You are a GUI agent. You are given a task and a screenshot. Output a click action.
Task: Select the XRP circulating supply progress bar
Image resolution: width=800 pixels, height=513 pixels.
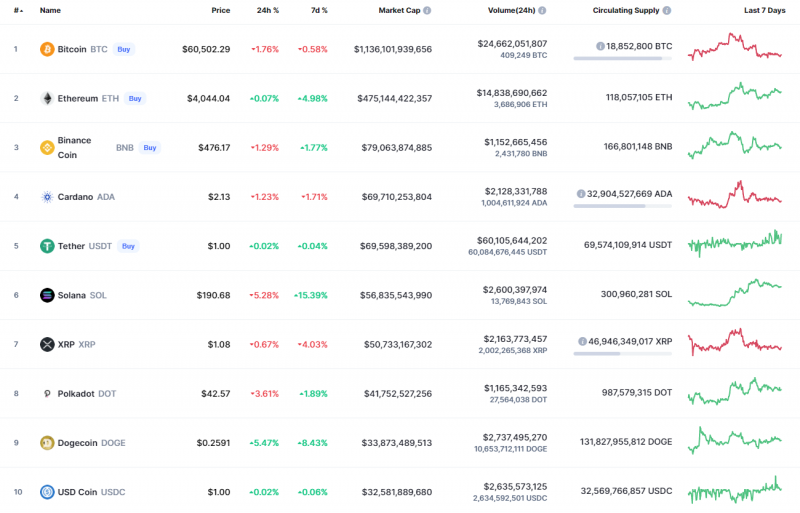[x=622, y=354]
